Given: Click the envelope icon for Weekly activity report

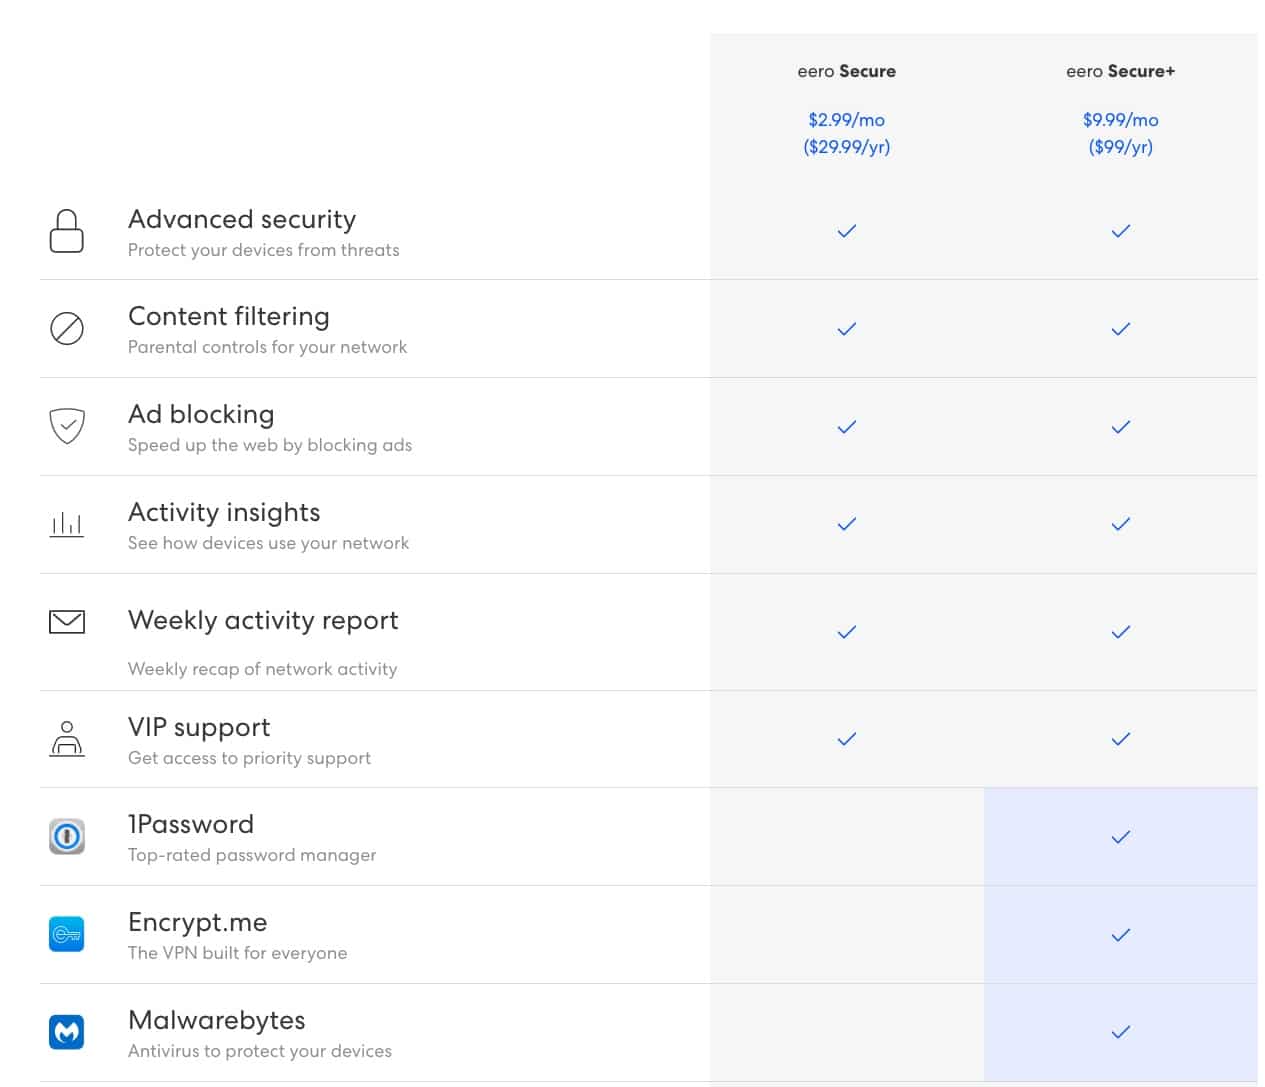Looking at the screenshot, I should pyautogui.click(x=67, y=622).
